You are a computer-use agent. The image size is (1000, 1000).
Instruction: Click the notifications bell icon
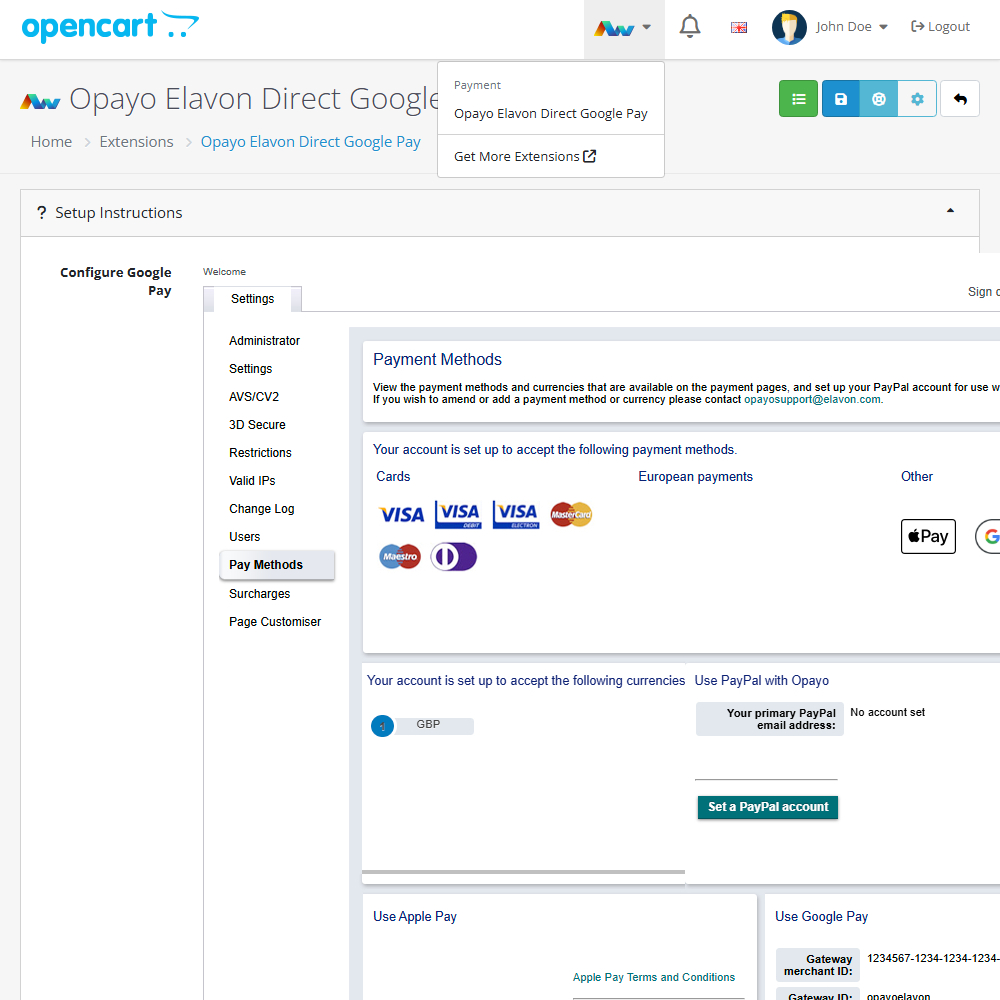point(690,27)
